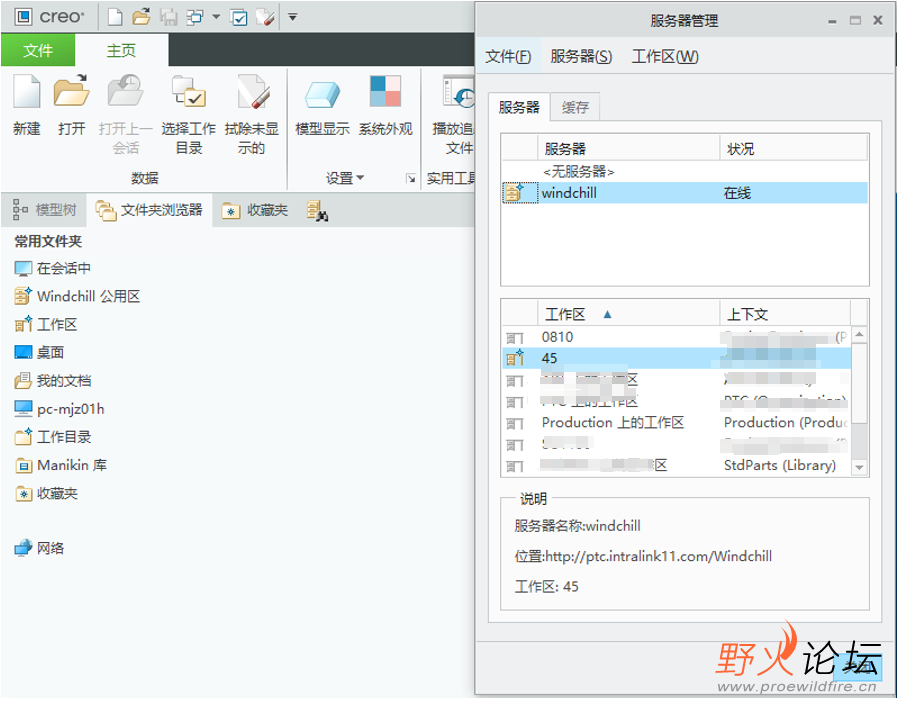Click 打开上一会话 ribbon button
This screenshot has height=703, width=901.
(x=126, y=114)
